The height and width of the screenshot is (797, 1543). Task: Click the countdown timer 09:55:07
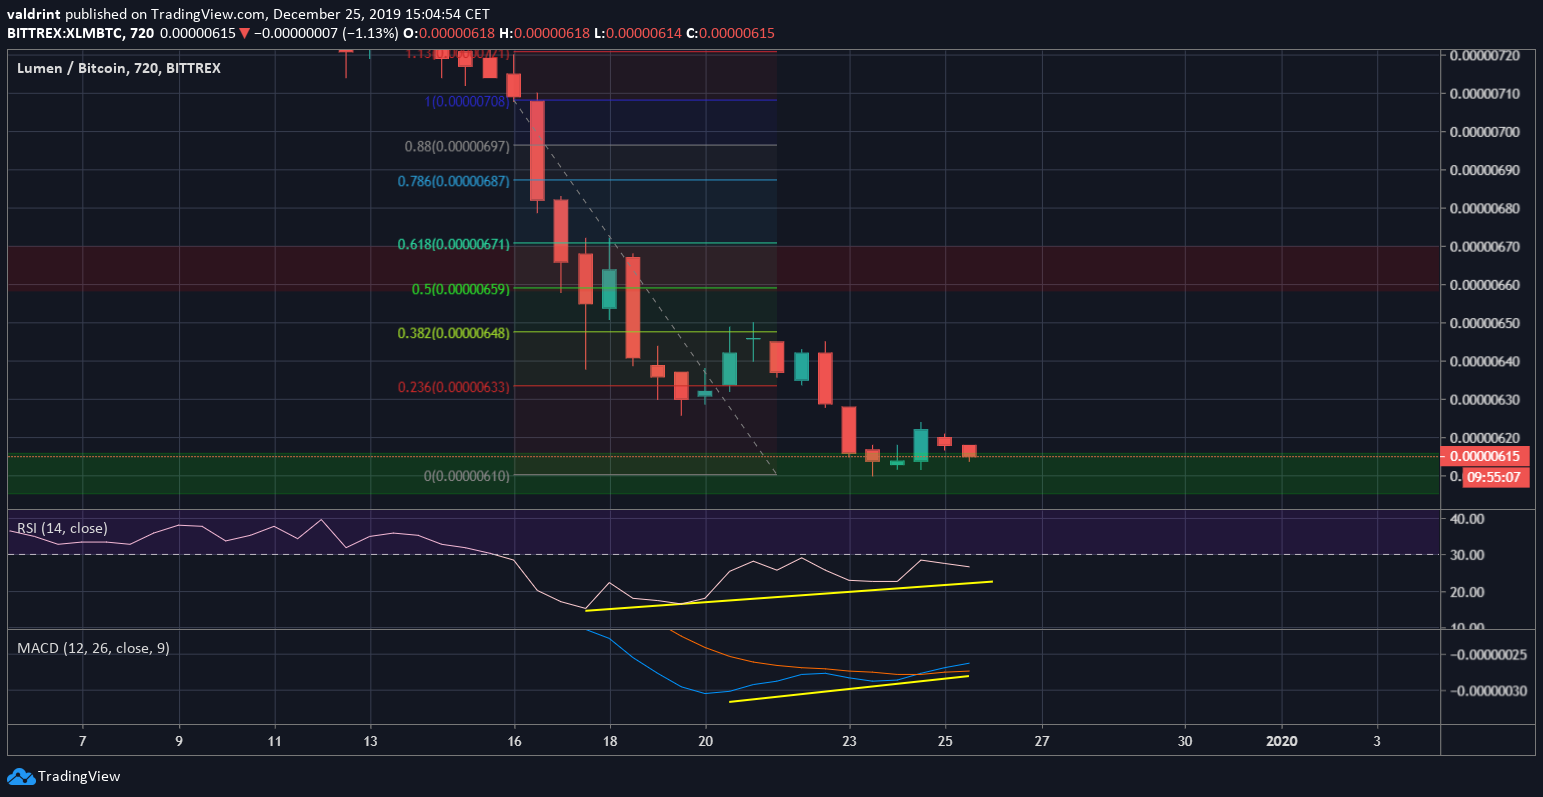point(1494,477)
